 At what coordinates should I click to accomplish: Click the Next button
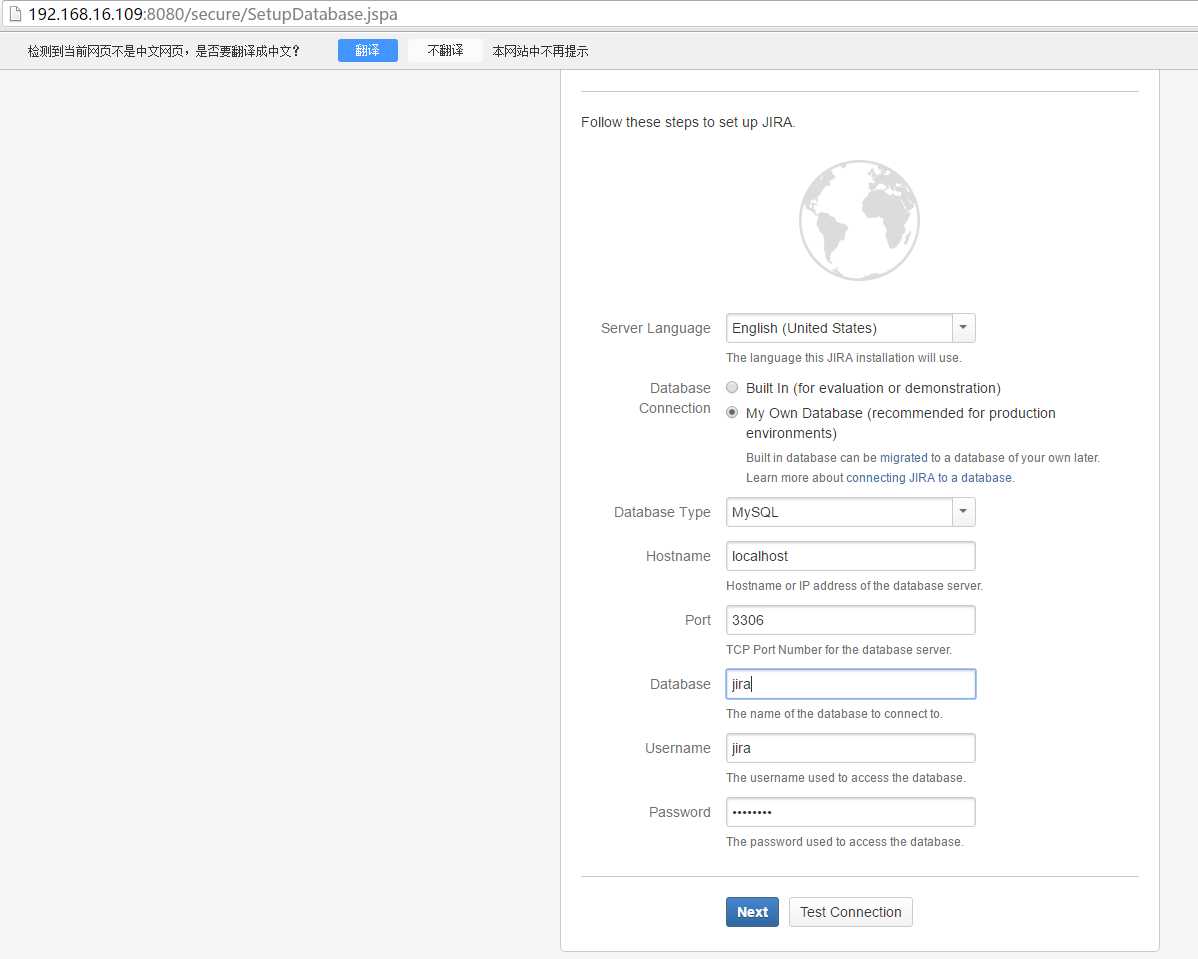pyautogui.click(x=752, y=912)
